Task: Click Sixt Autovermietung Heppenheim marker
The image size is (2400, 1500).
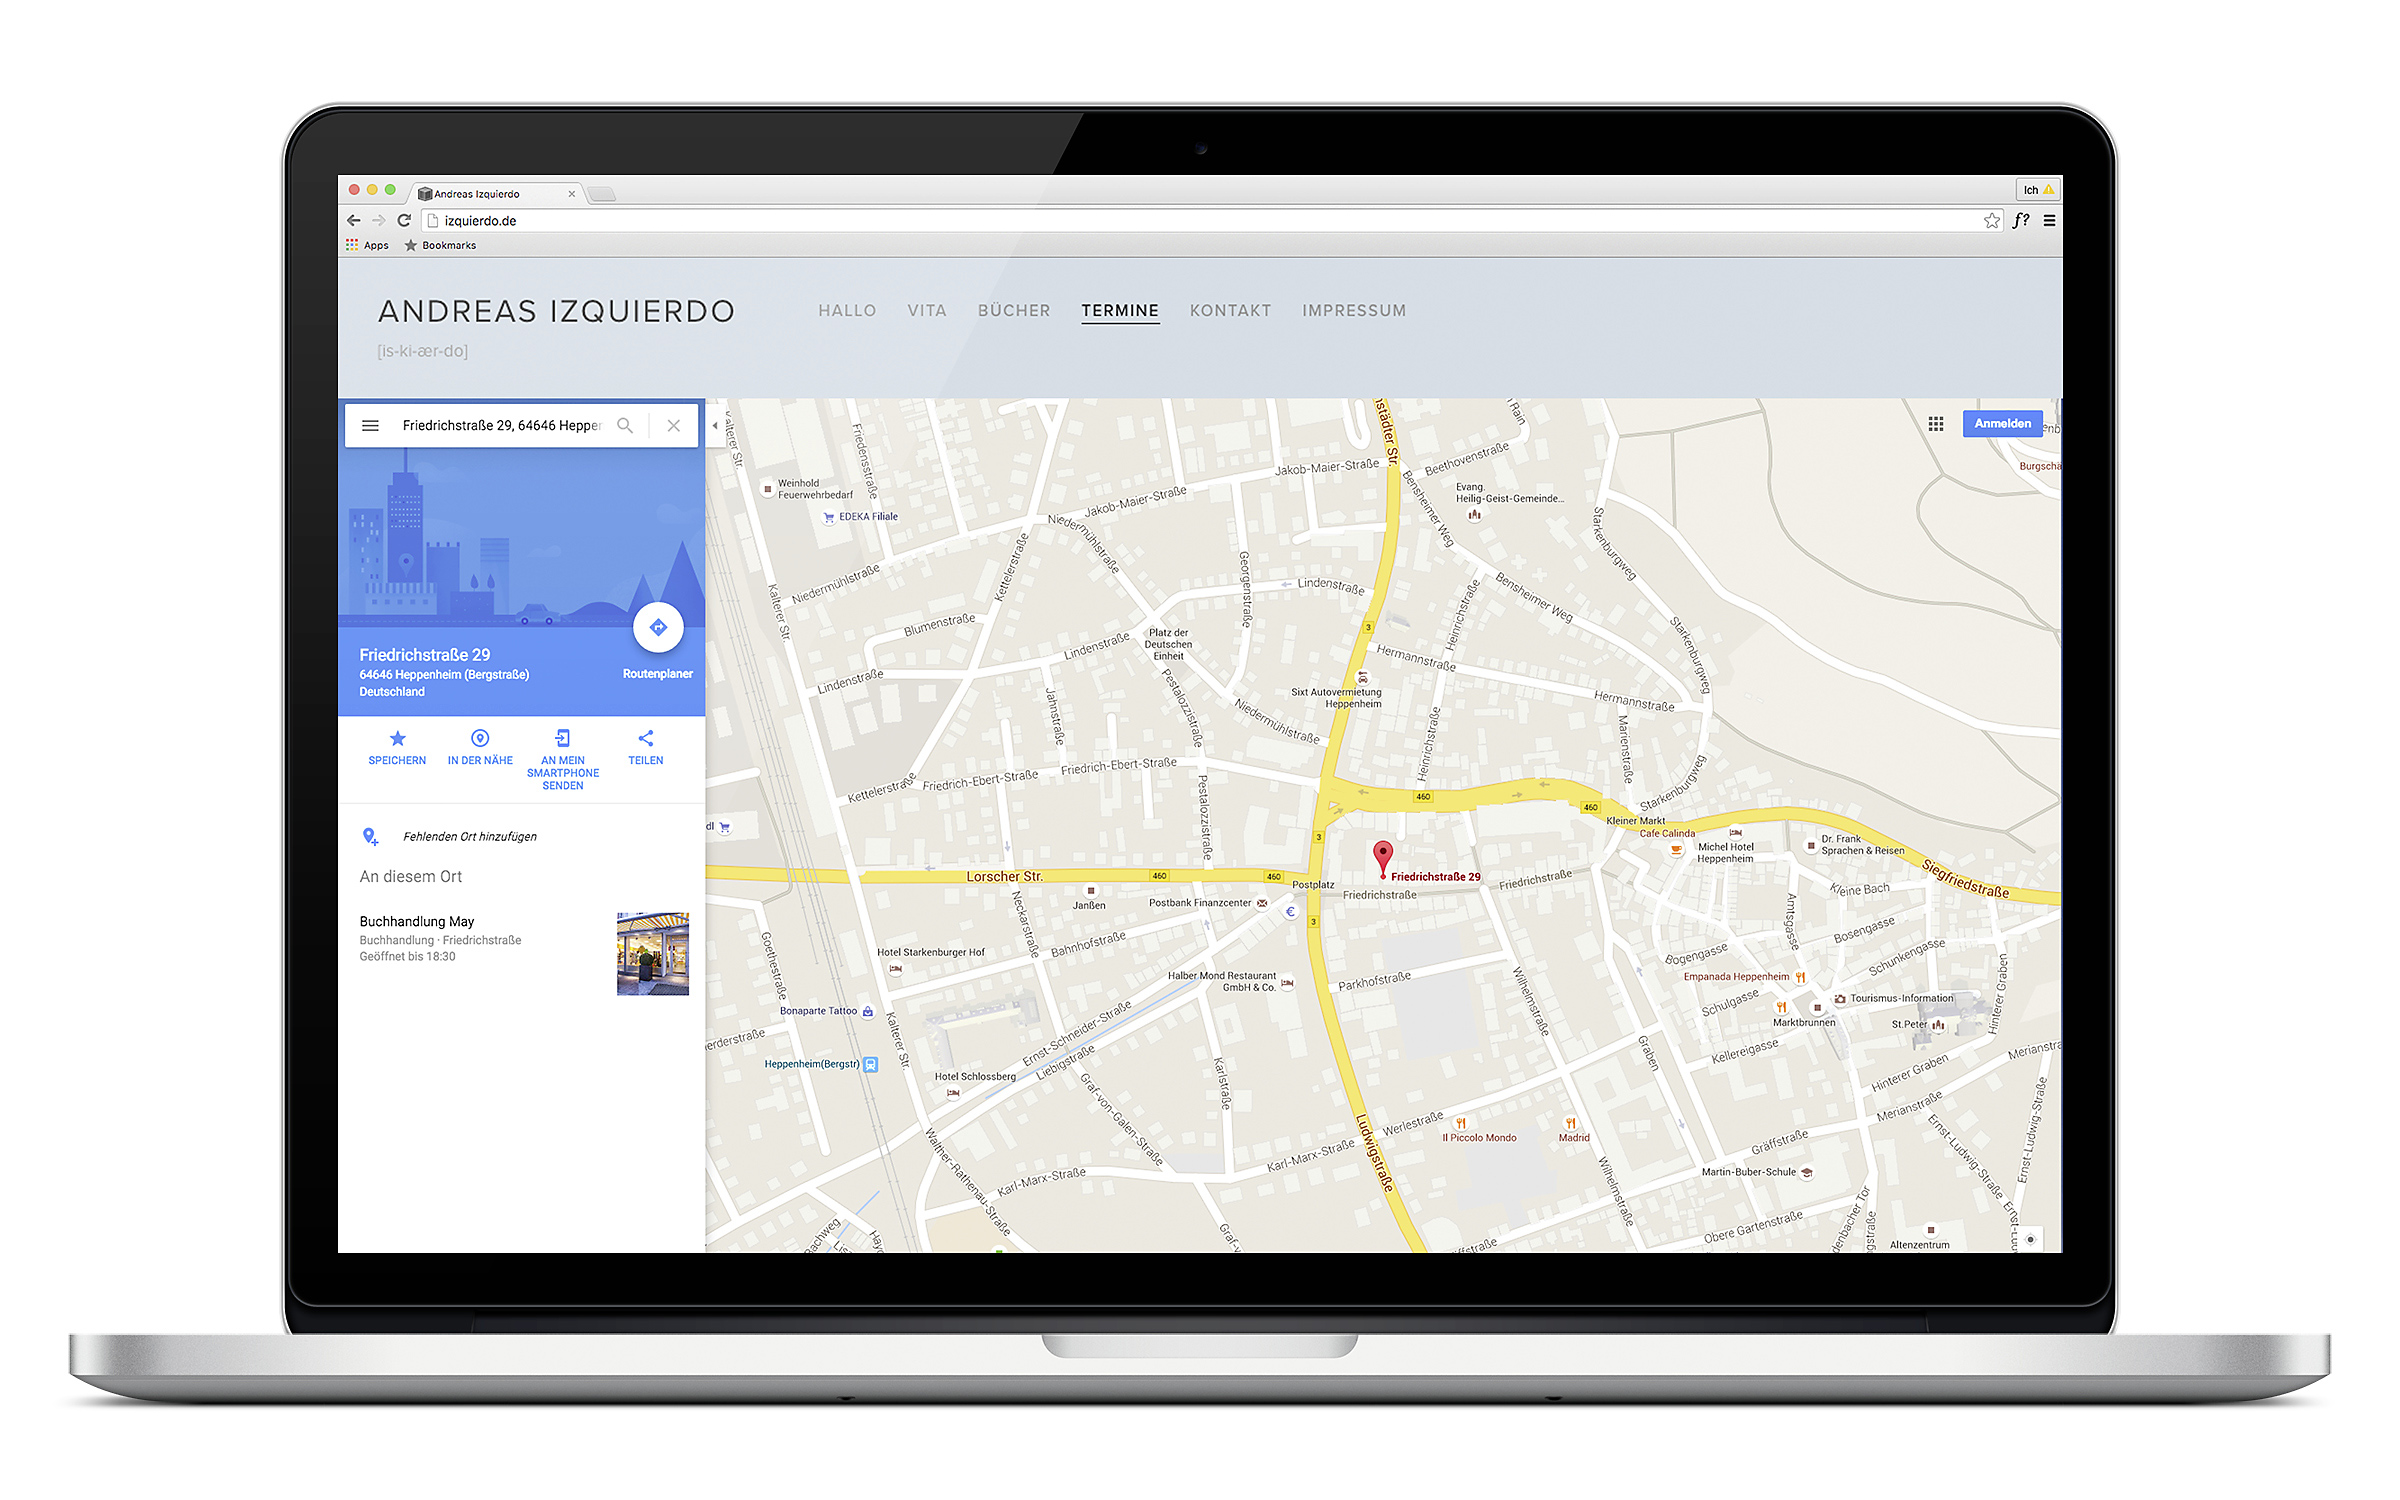Action: 1362,678
